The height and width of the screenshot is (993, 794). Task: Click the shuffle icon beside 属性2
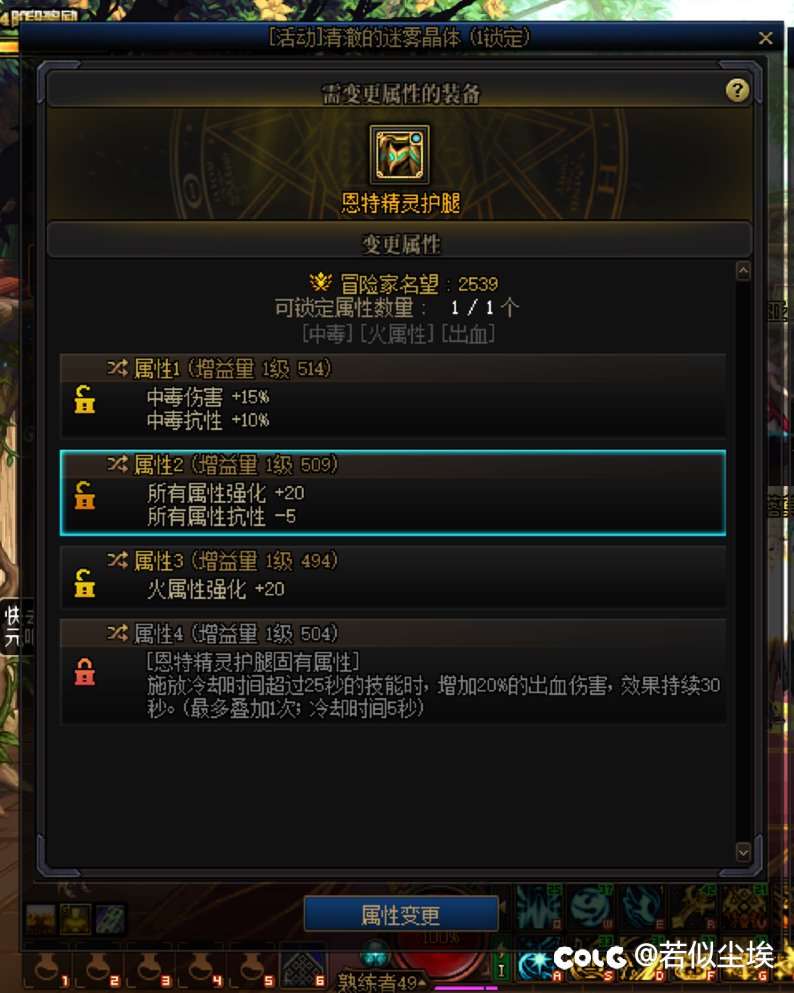point(117,464)
